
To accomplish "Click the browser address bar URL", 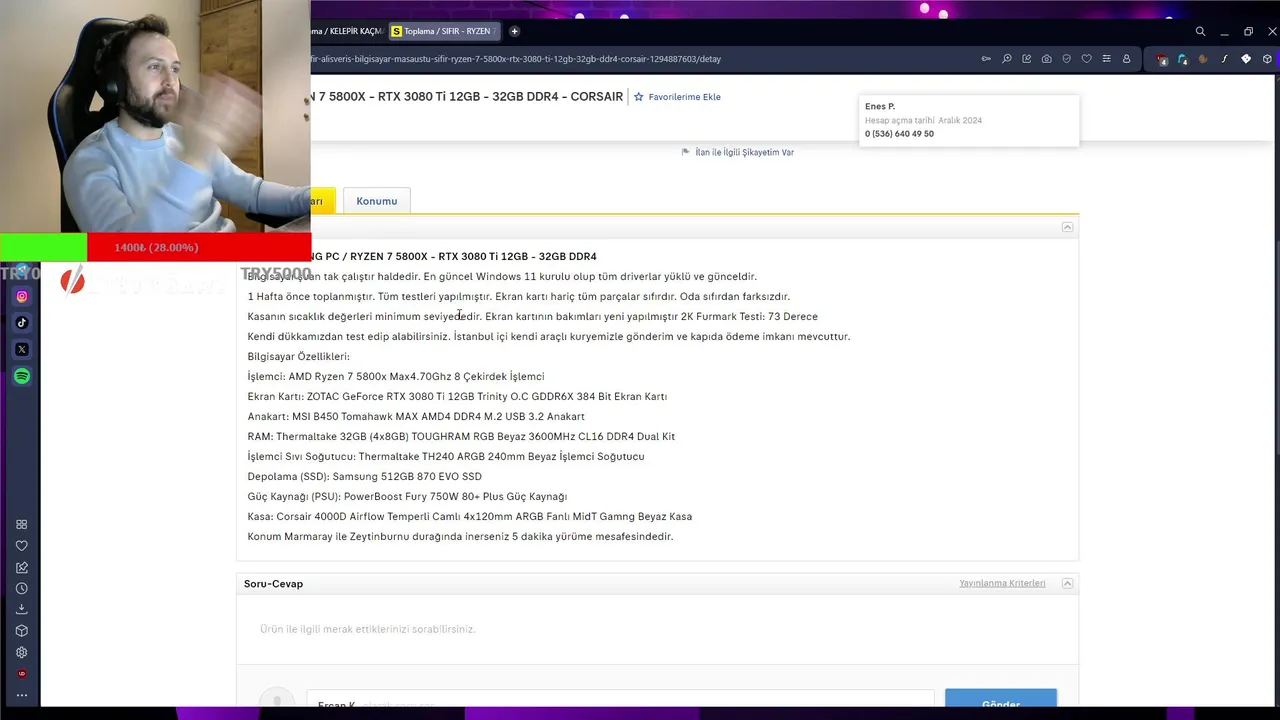I will [516, 59].
